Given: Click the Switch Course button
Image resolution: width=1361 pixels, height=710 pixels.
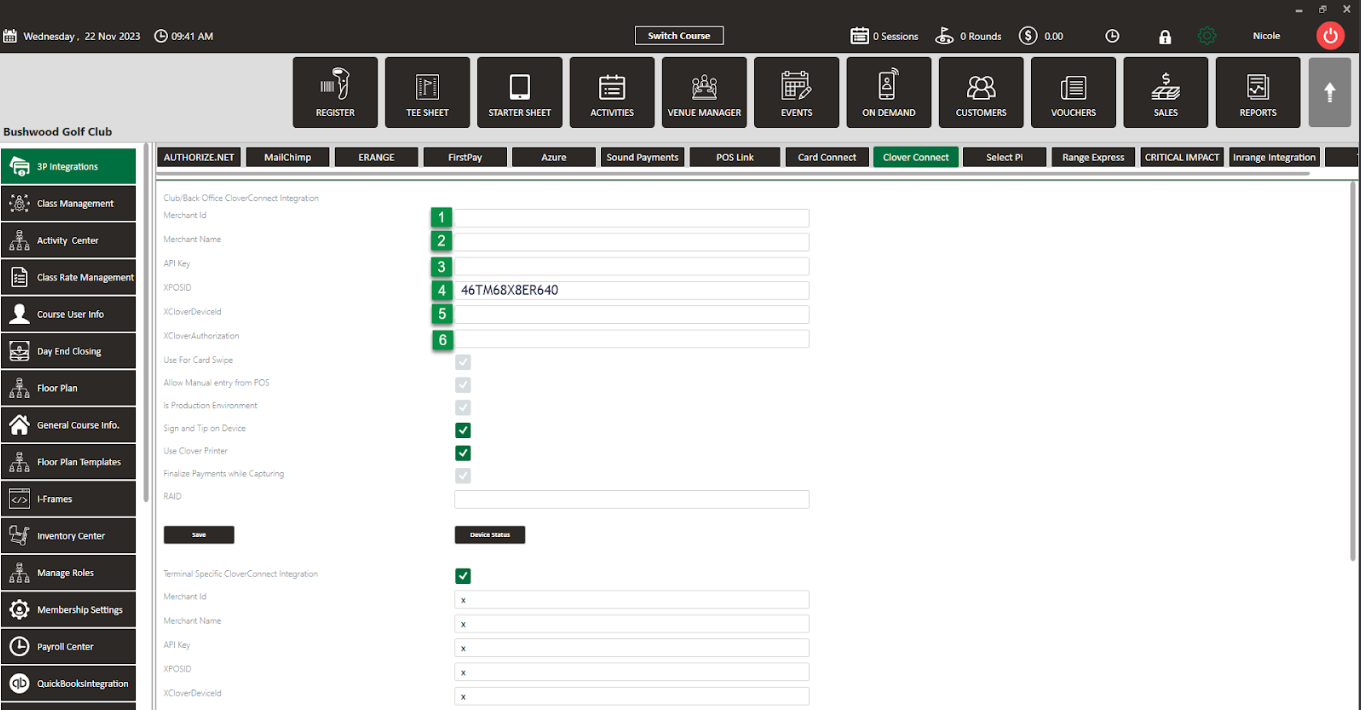Looking at the screenshot, I should 679,36.
